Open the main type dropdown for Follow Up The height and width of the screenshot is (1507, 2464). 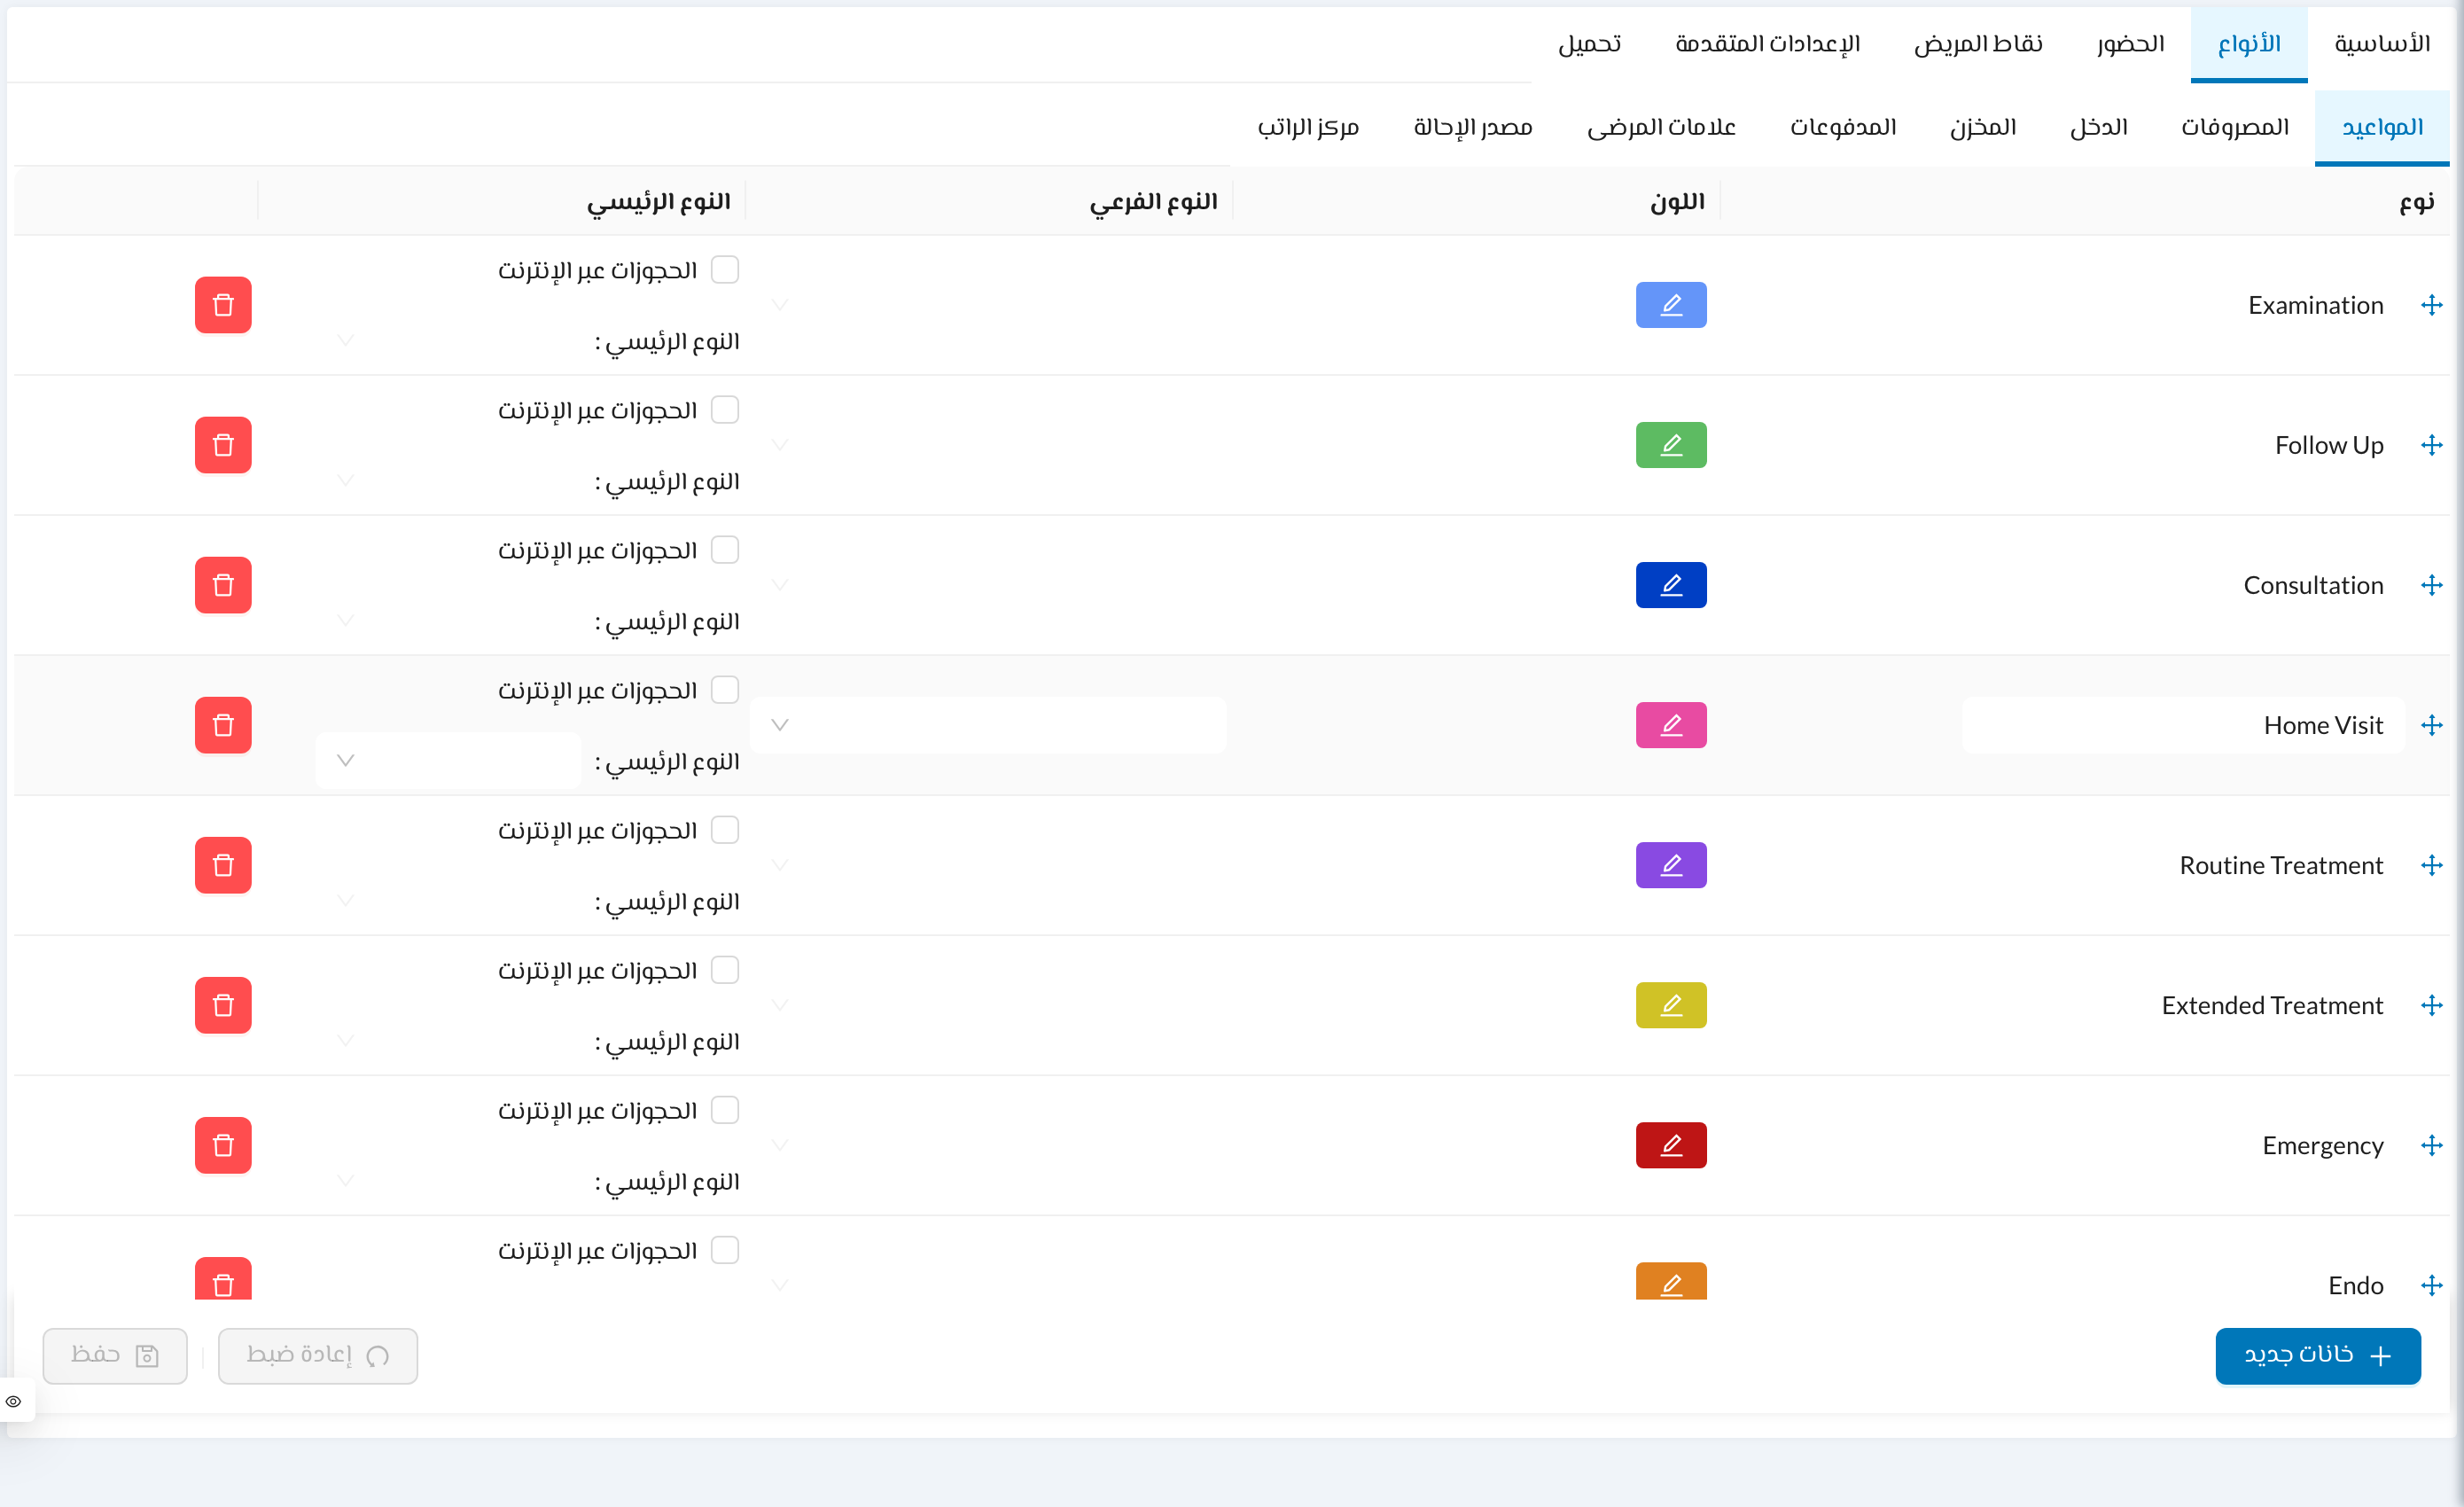448,480
